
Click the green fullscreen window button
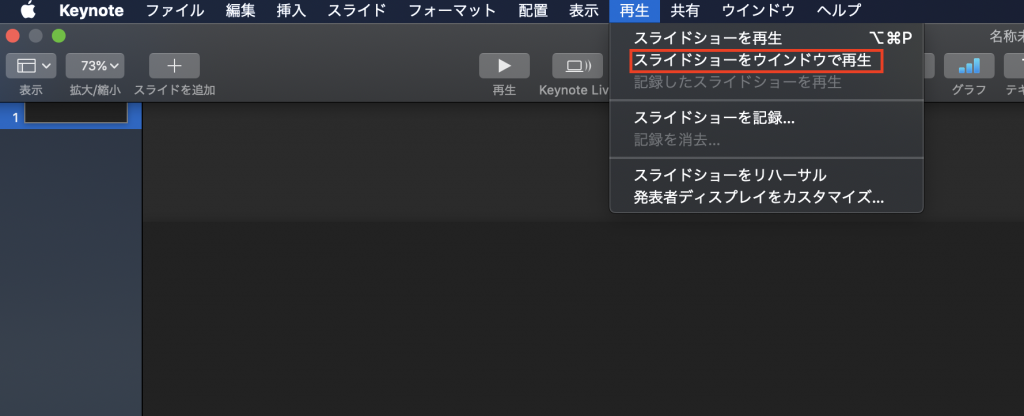59,36
